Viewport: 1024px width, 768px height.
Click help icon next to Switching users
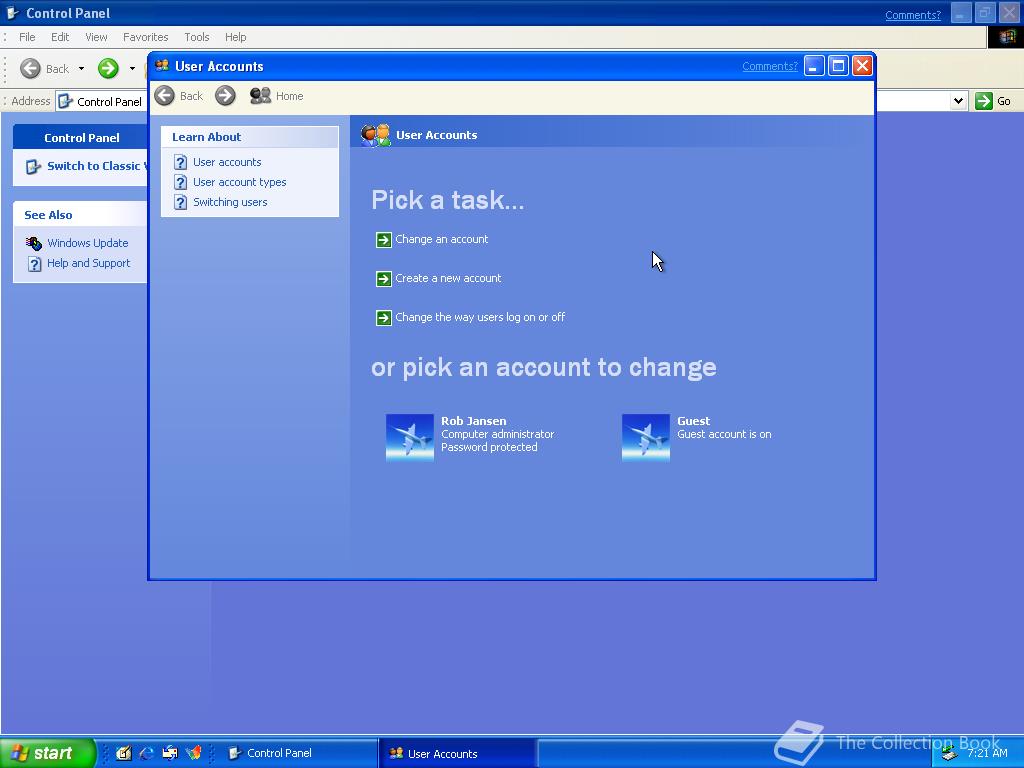point(181,202)
